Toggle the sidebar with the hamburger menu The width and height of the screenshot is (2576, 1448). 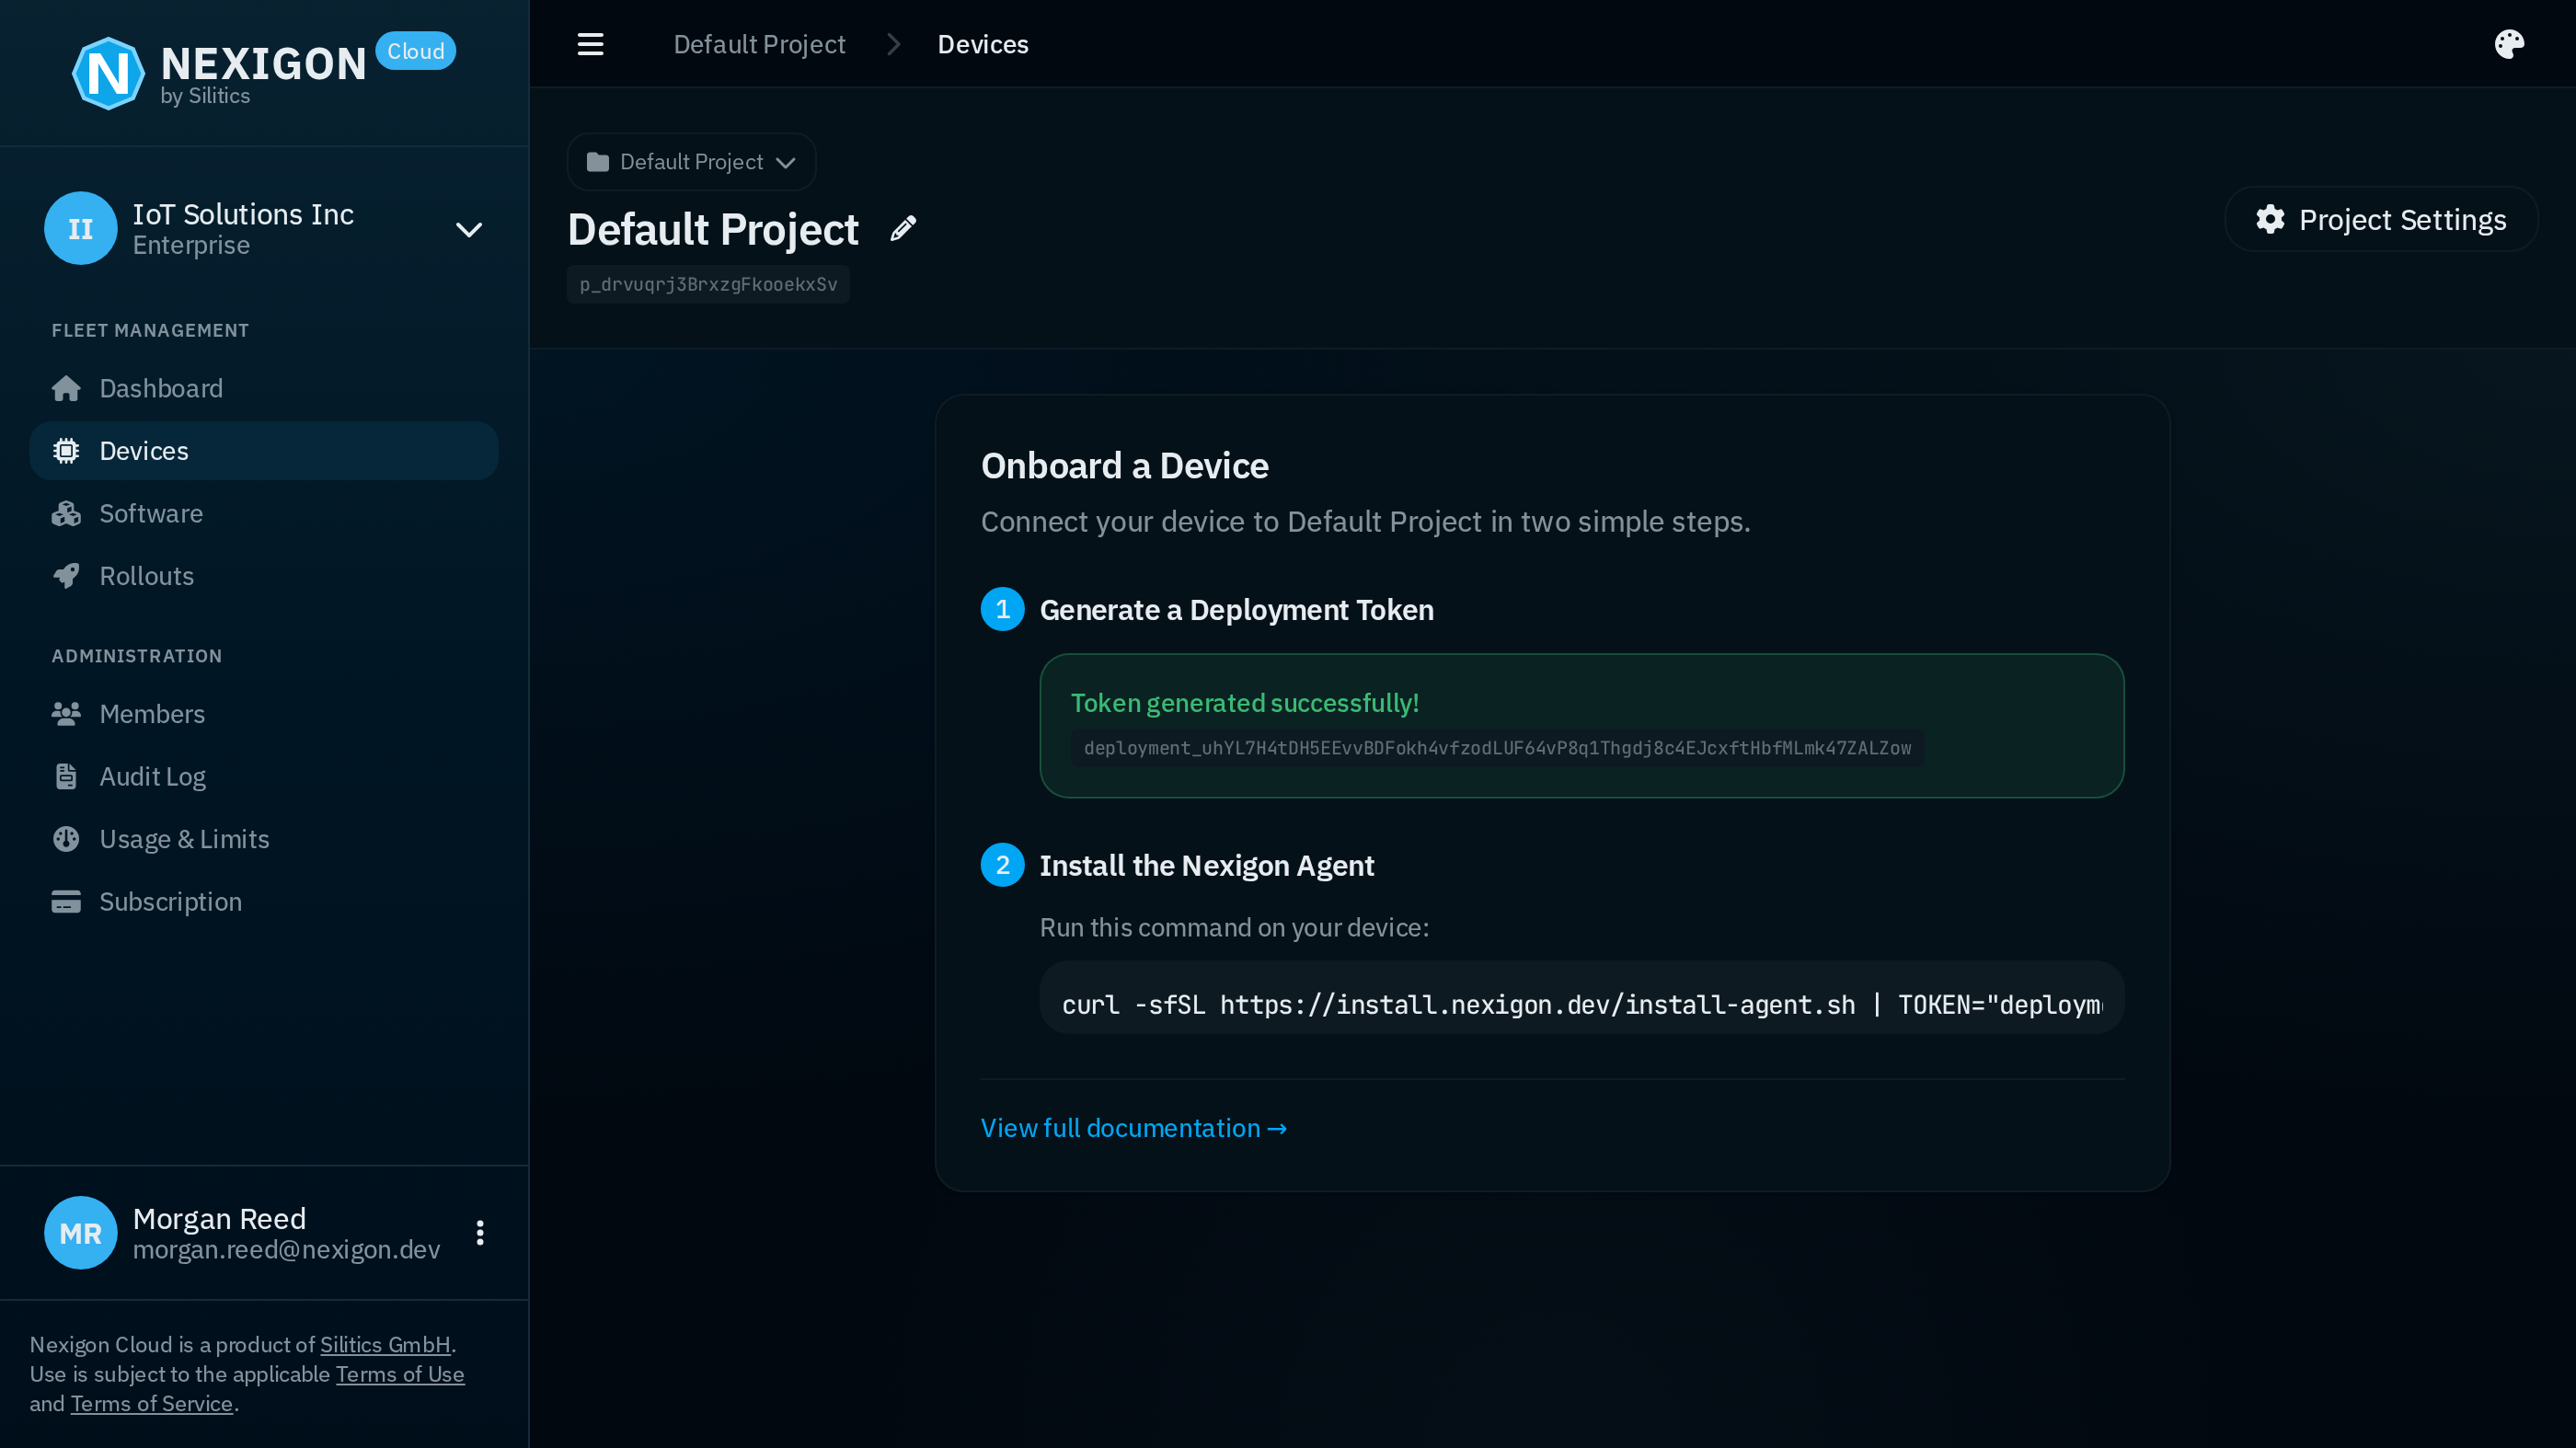[x=590, y=43]
